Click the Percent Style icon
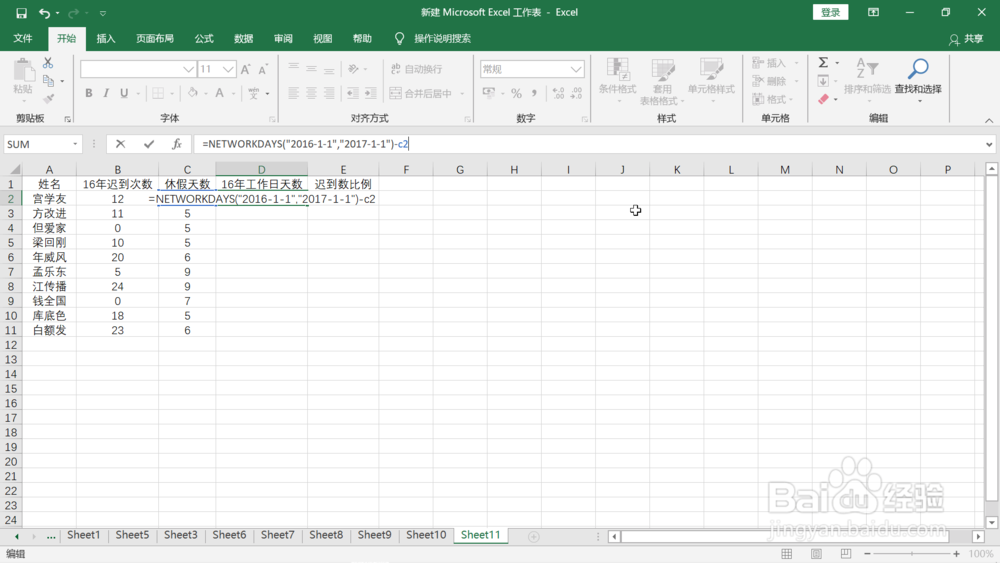1000x563 pixels. 516,93
